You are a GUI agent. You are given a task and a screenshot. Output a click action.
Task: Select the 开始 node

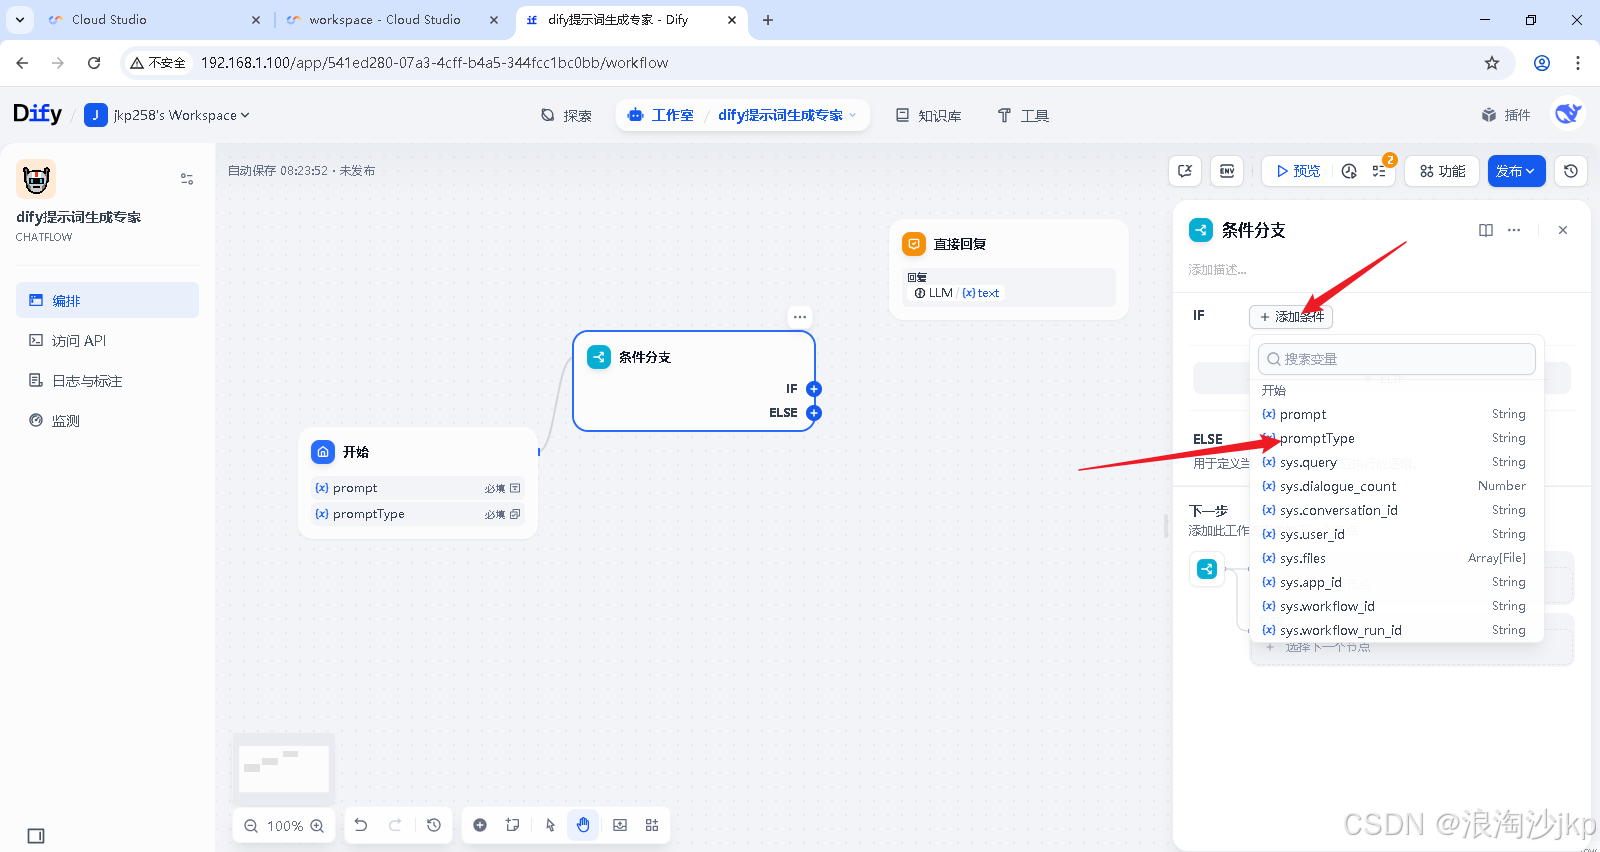[418, 483]
